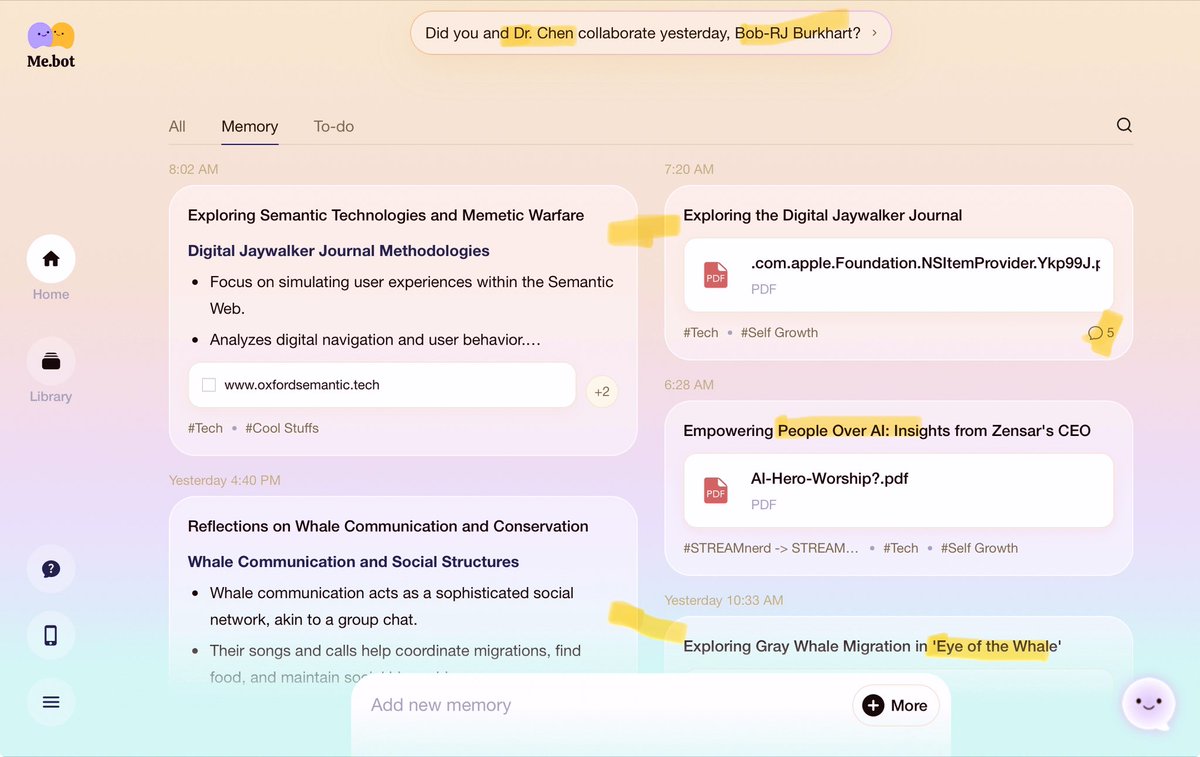
Task: Click the plus icon in More button
Action: point(873,705)
